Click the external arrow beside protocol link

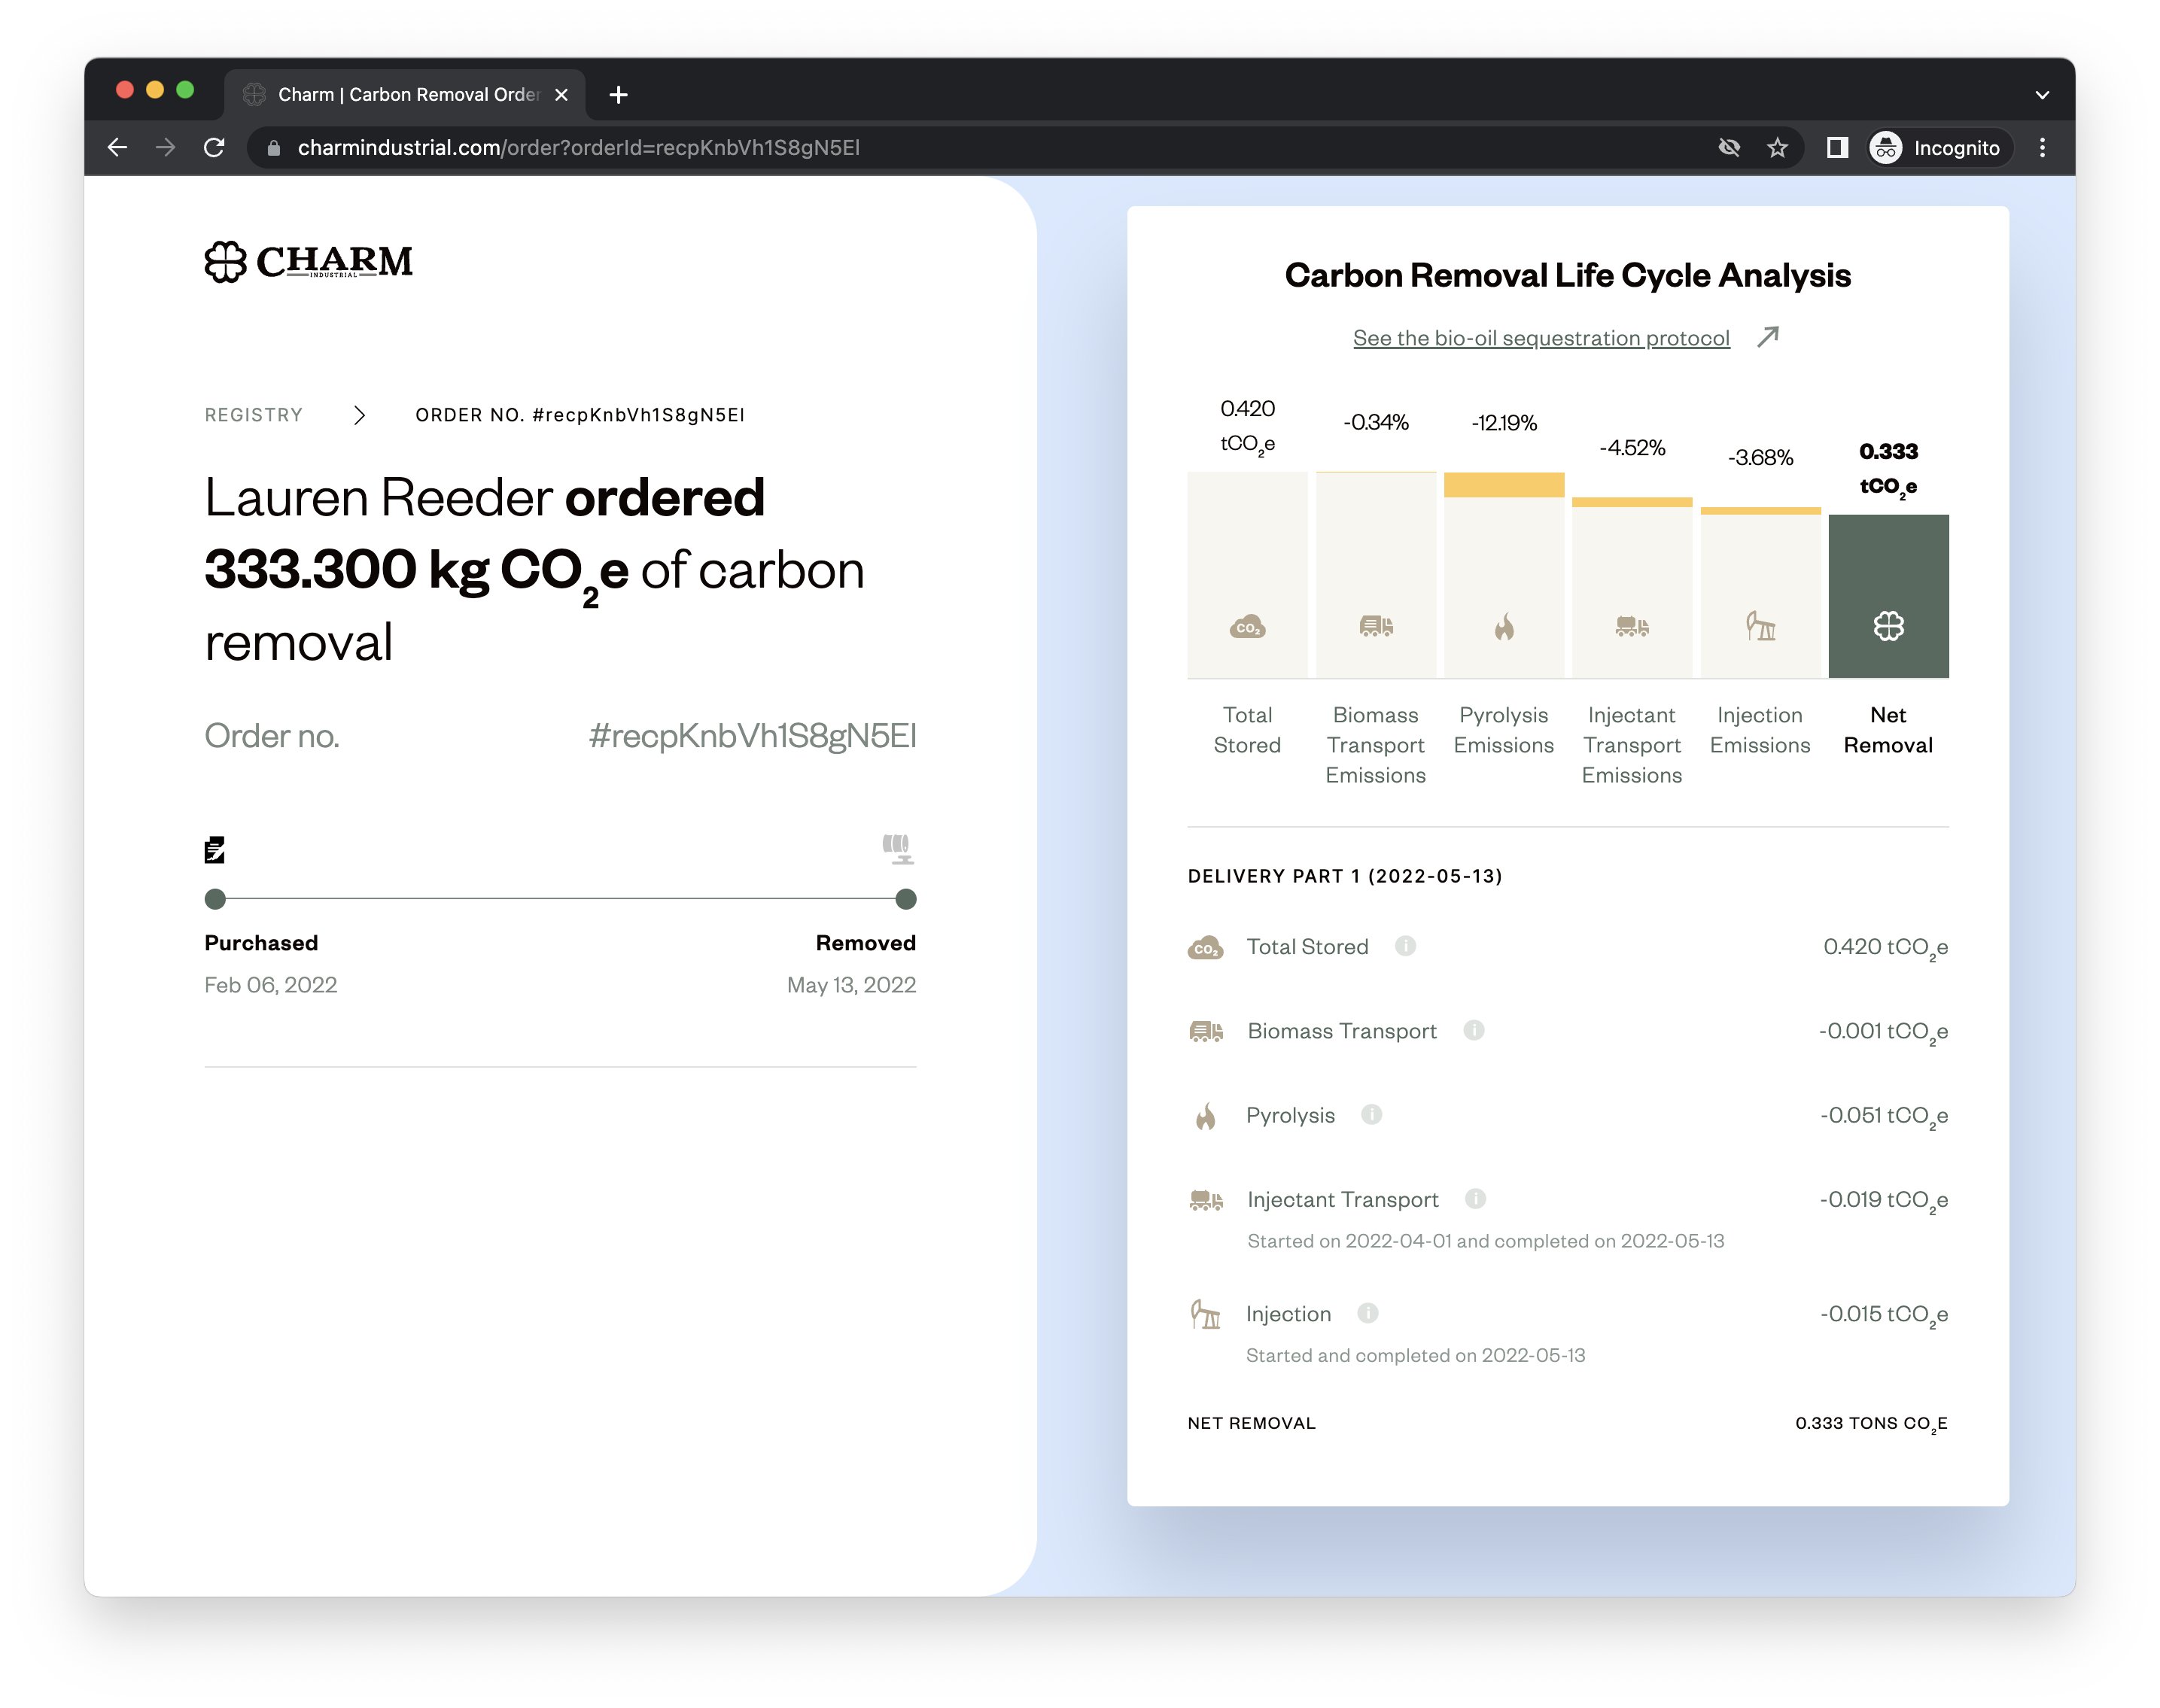[1768, 336]
